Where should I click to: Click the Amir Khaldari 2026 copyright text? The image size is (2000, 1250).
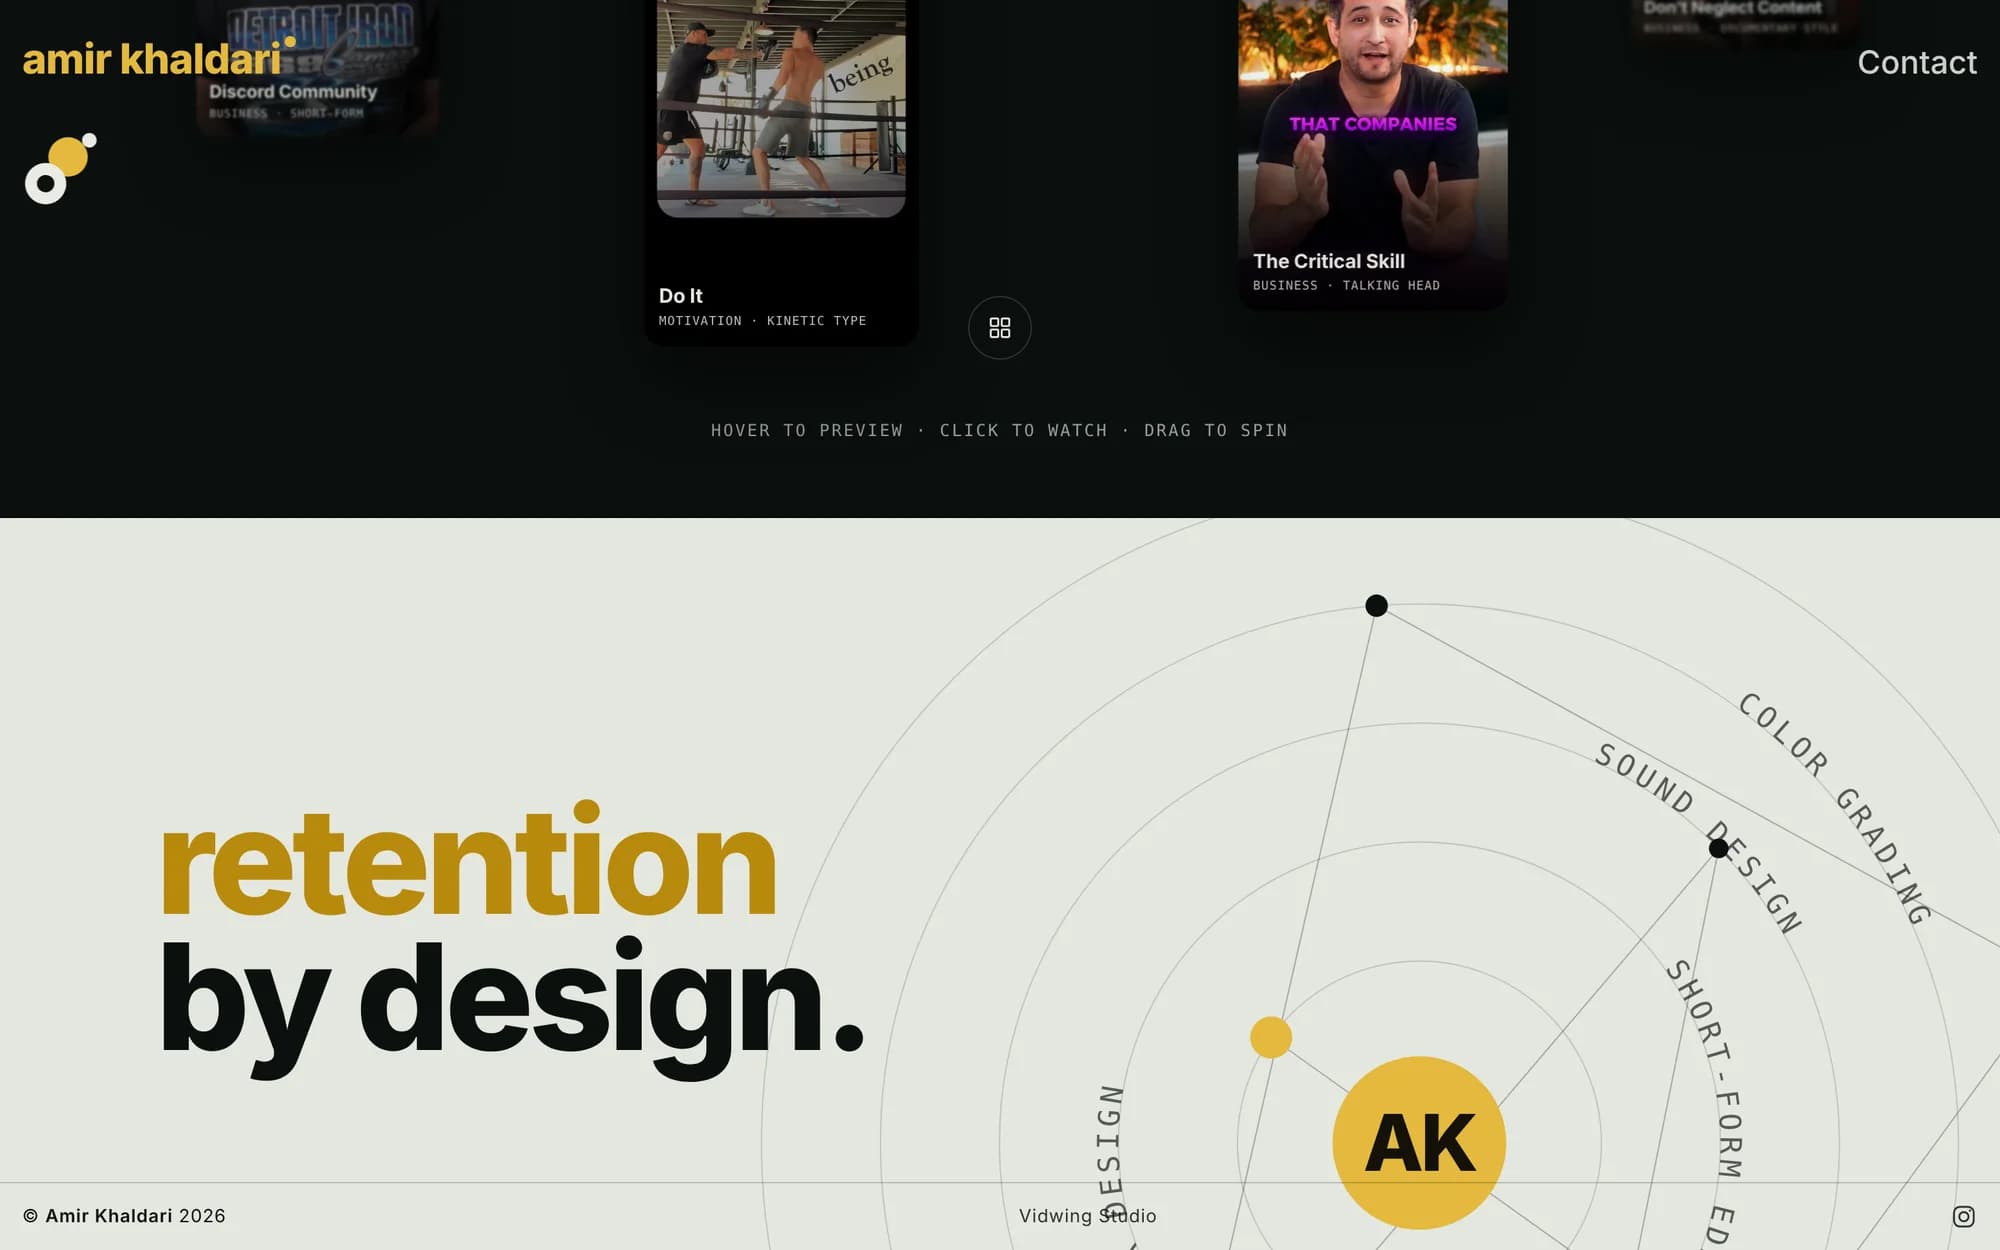coord(124,1216)
